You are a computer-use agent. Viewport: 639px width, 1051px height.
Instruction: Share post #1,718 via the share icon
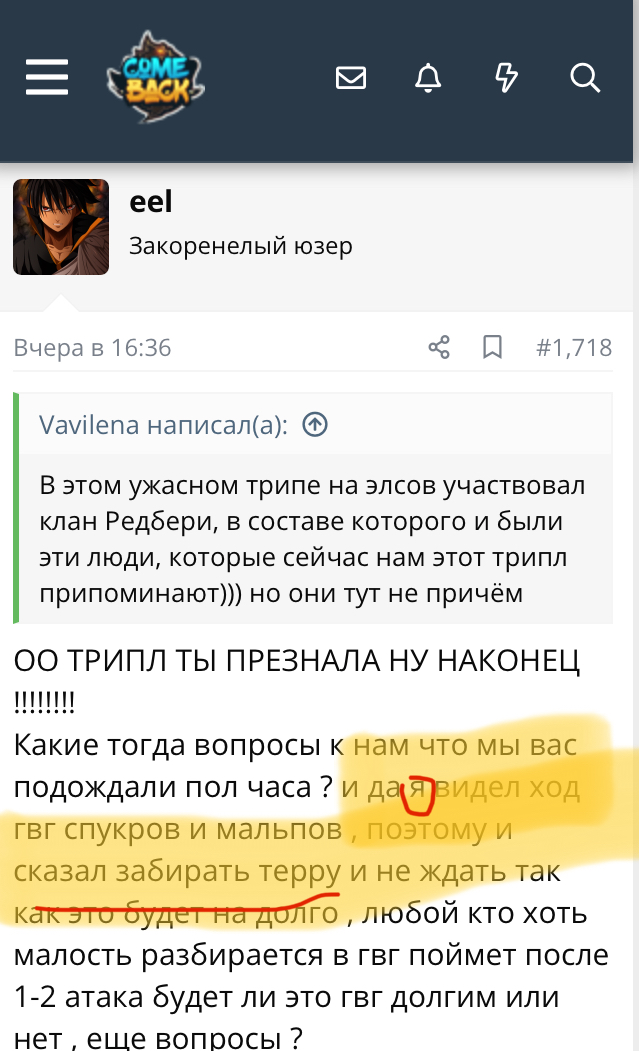(439, 347)
